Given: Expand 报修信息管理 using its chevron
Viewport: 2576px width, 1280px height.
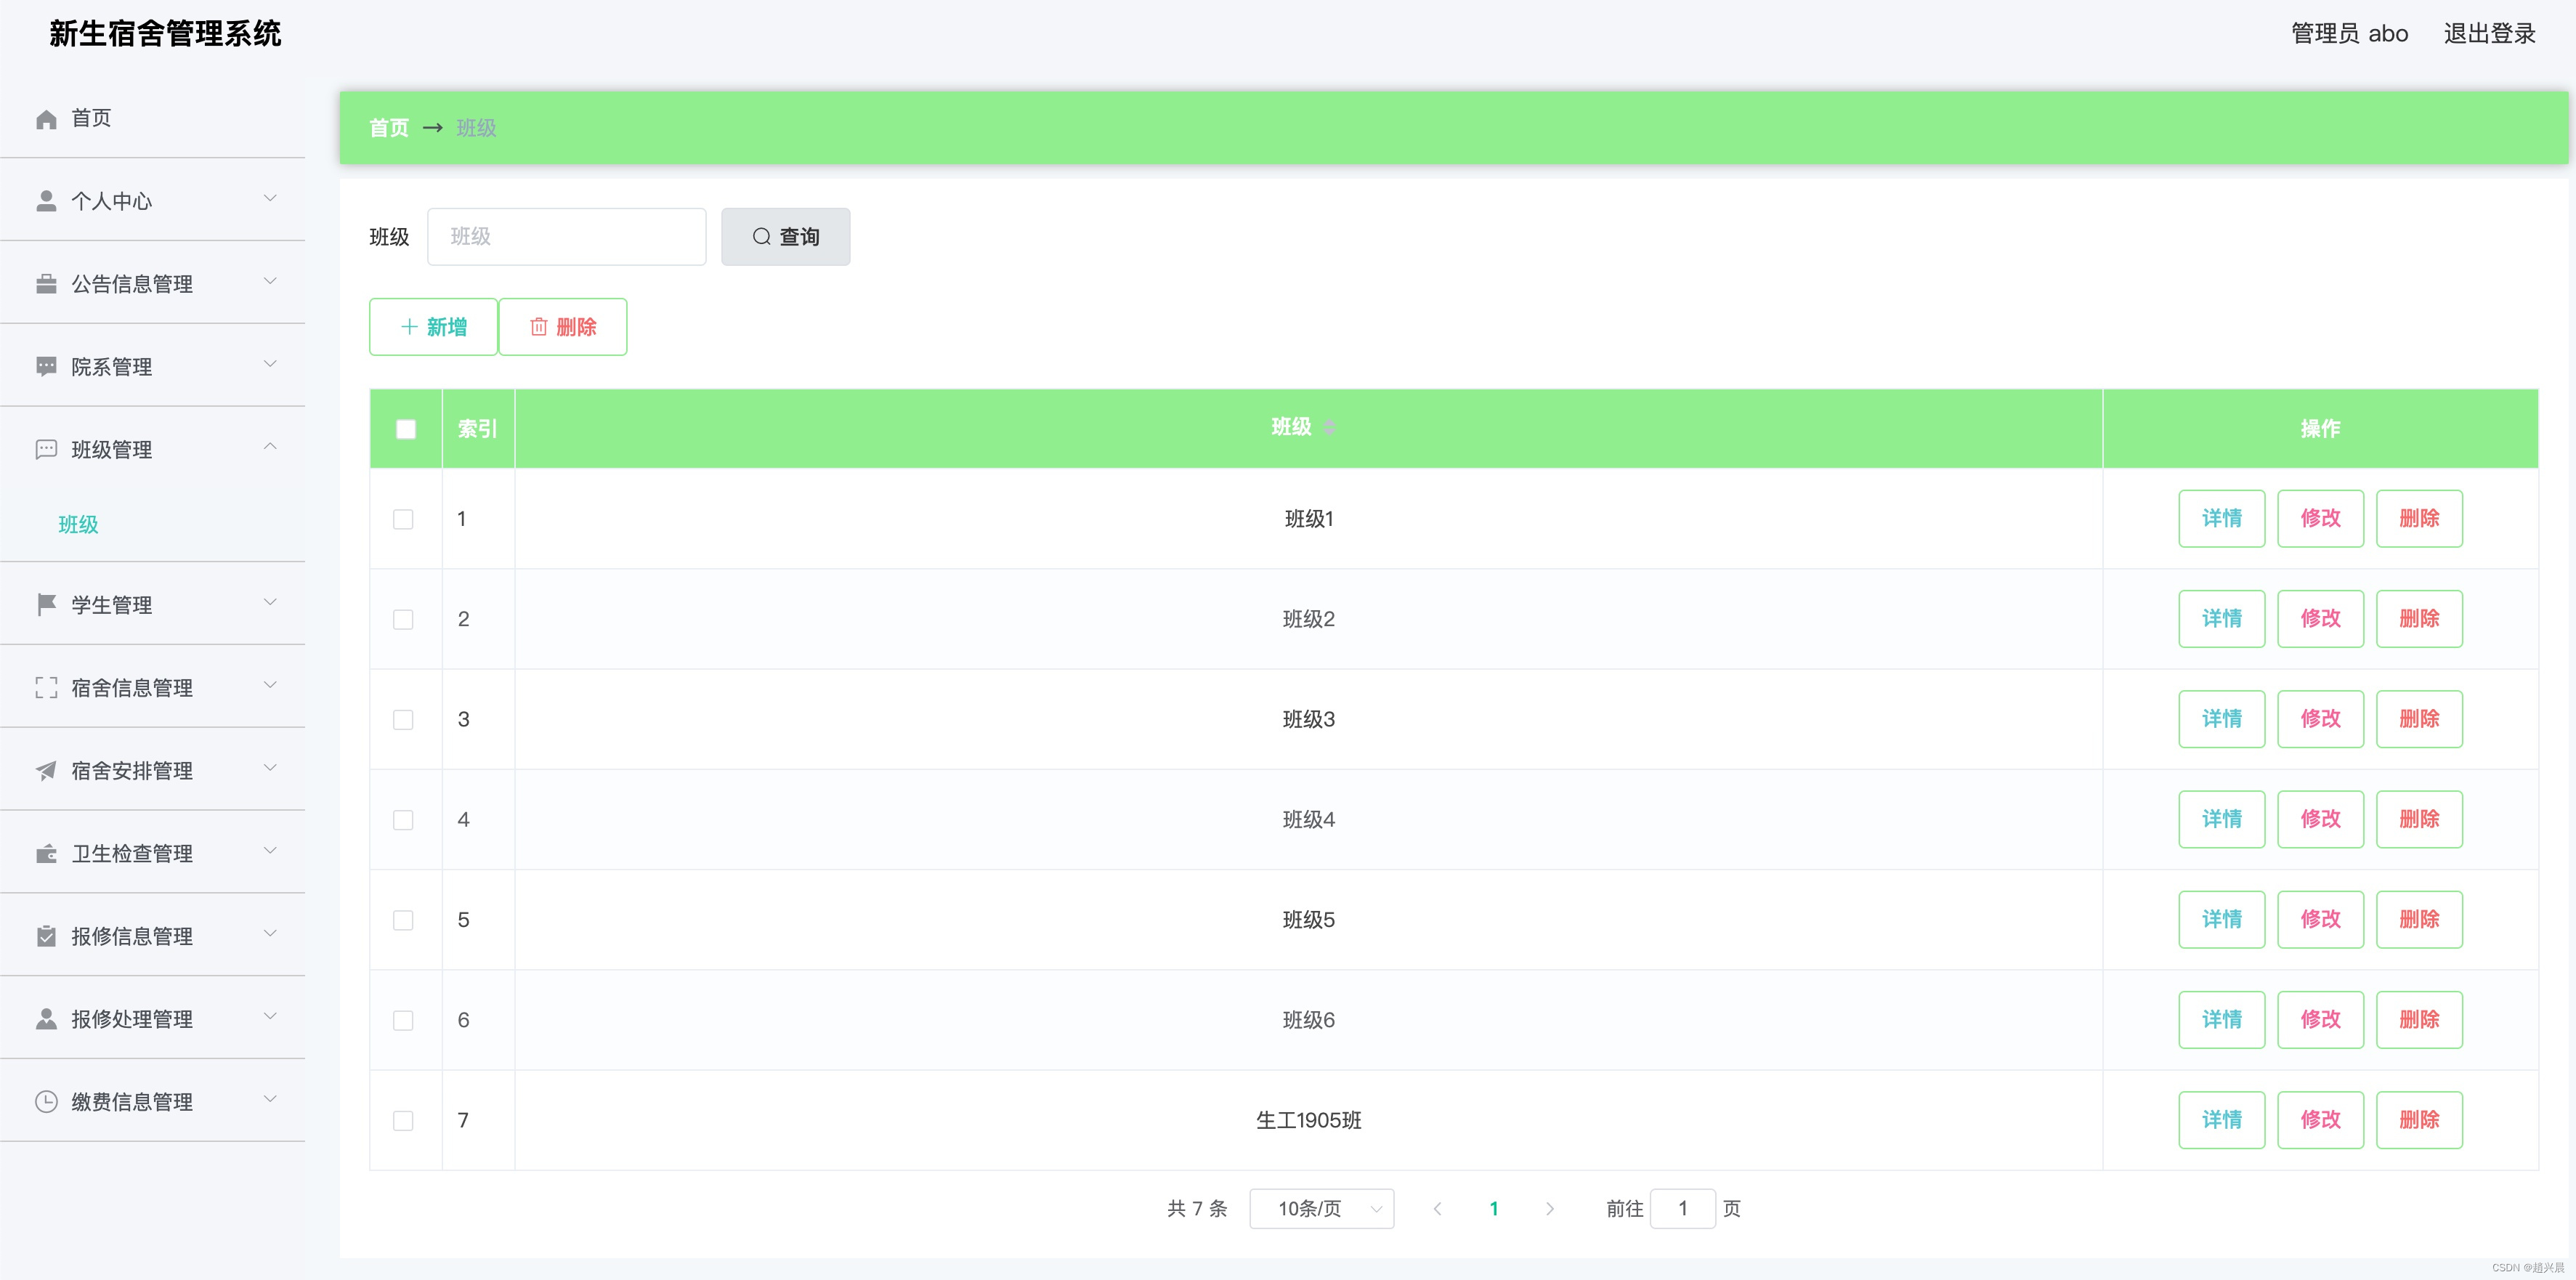Looking at the screenshot, I should (270, 934).
